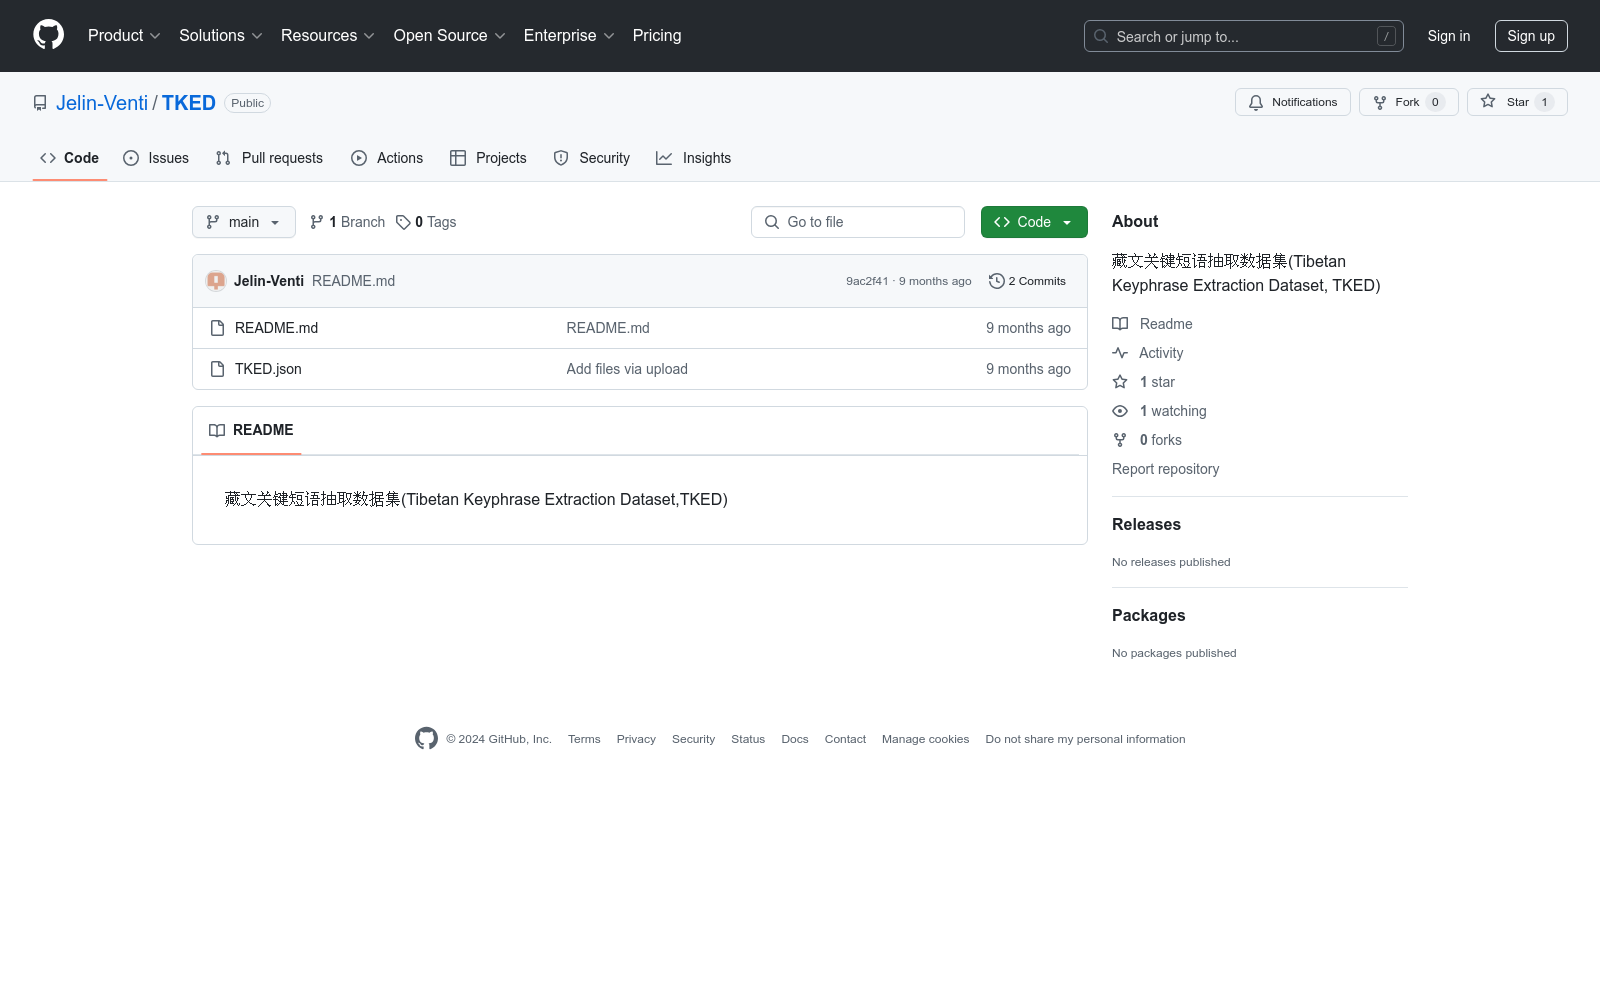The height and width of the screenshot is (1000, 1600).
Task: Fork the TKED repository
Action: [1409, 102]
